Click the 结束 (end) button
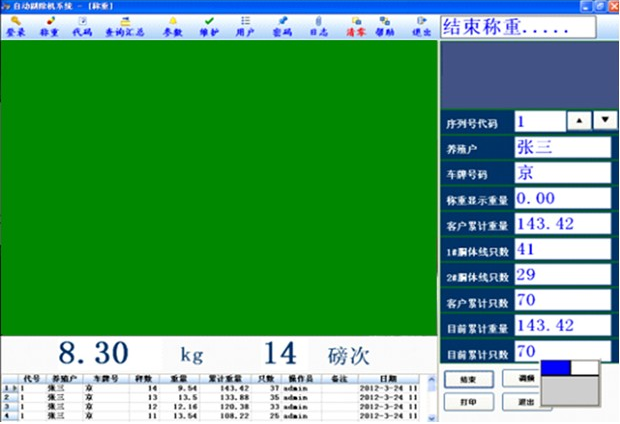620x424 pixels. [465, 380]
